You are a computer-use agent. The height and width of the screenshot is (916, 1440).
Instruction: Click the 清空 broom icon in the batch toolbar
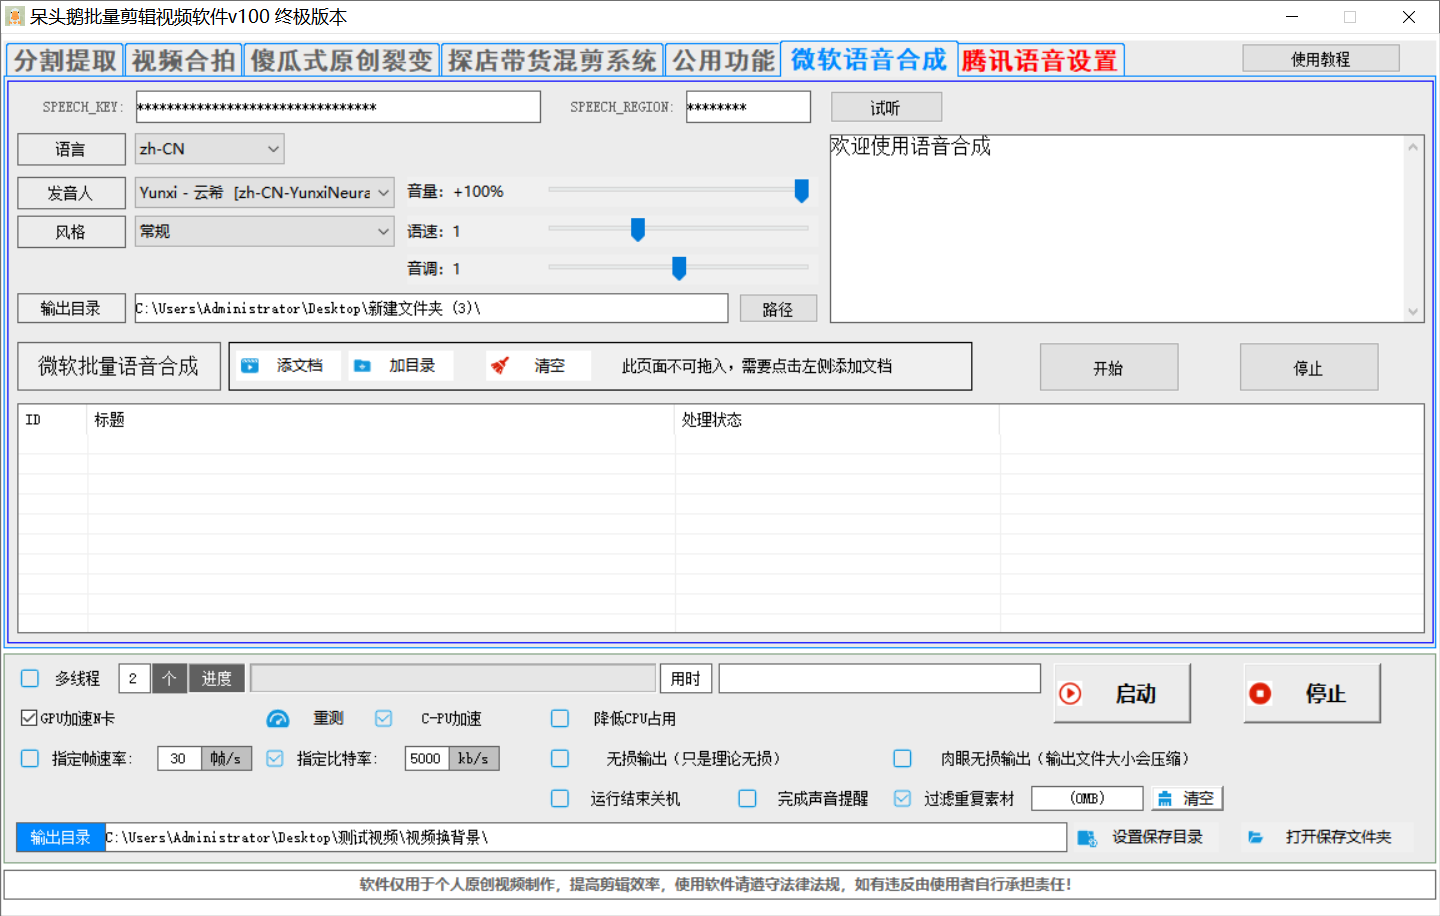tap(500, 366)
